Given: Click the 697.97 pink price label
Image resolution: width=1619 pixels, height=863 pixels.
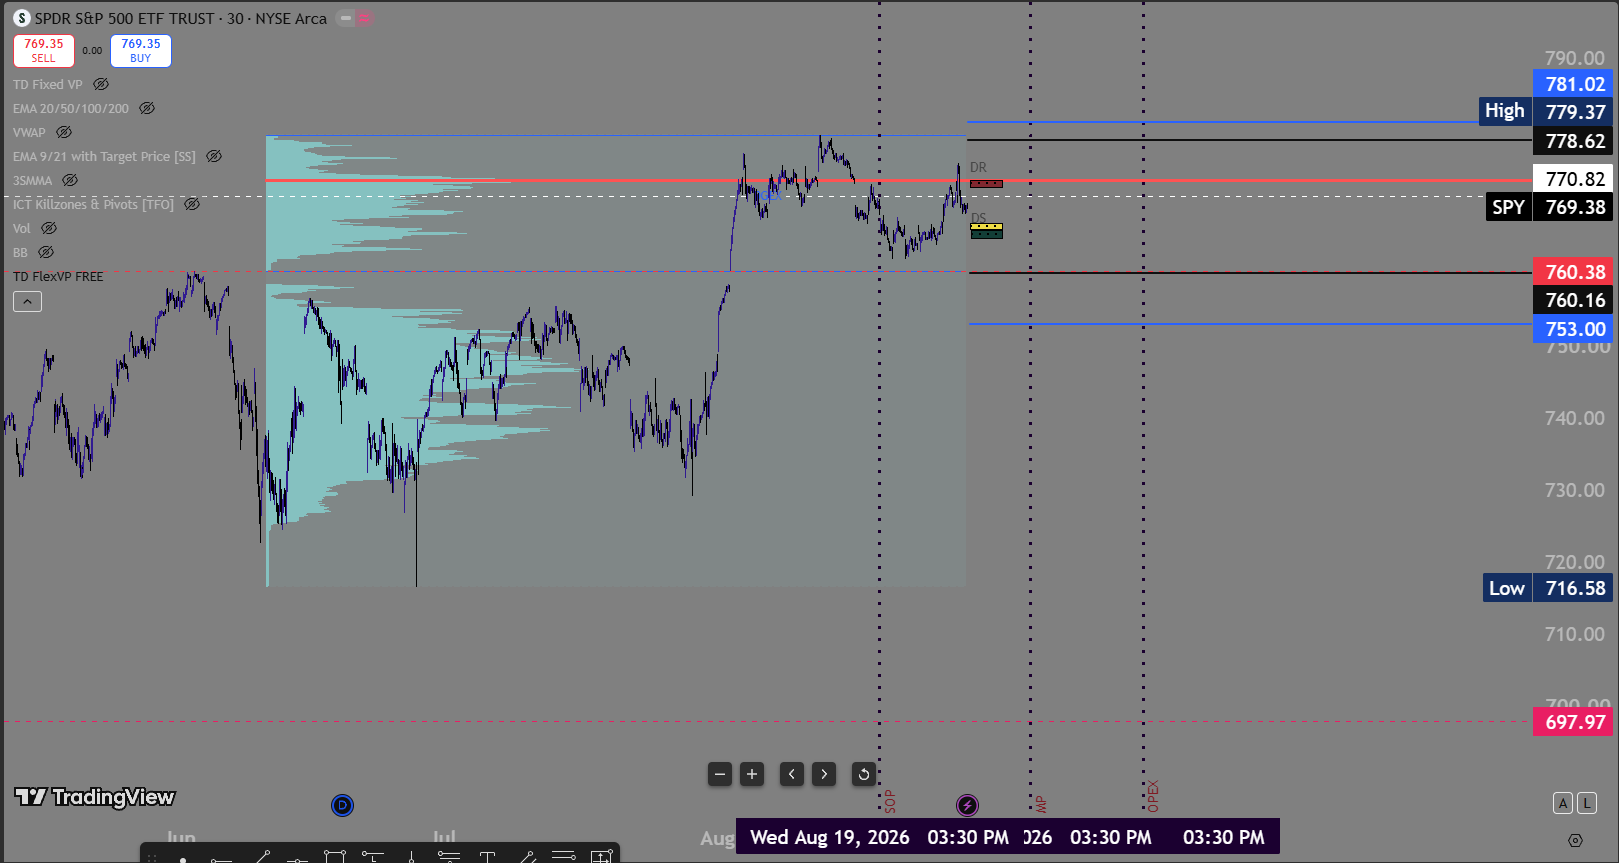Looking at the screenshot, I should (1573, 722).
